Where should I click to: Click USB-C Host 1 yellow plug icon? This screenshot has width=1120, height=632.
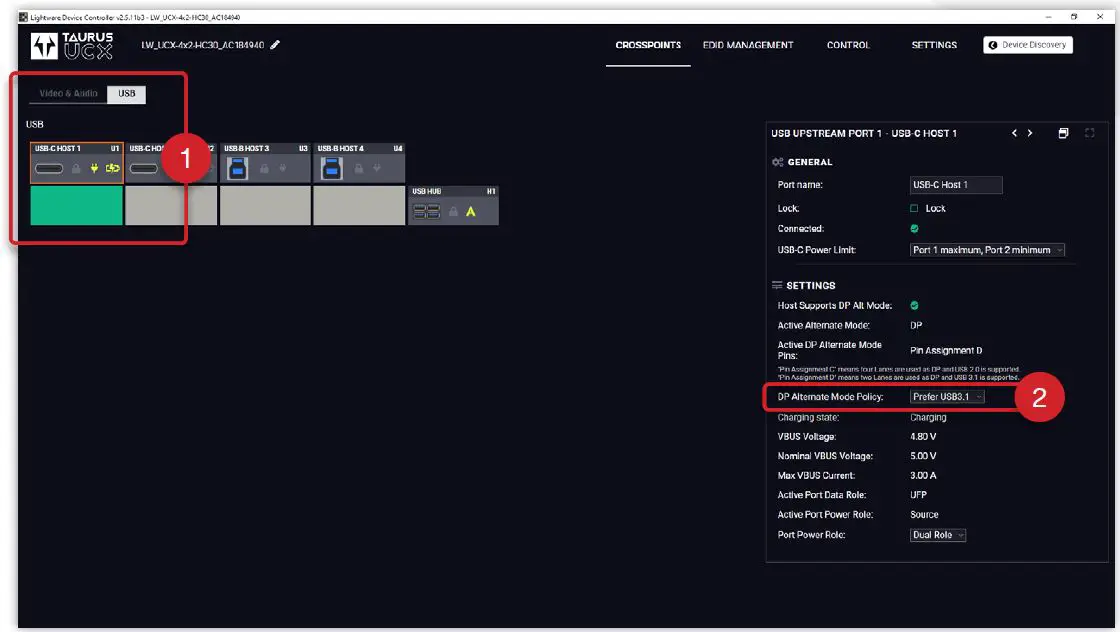point(94,169)
